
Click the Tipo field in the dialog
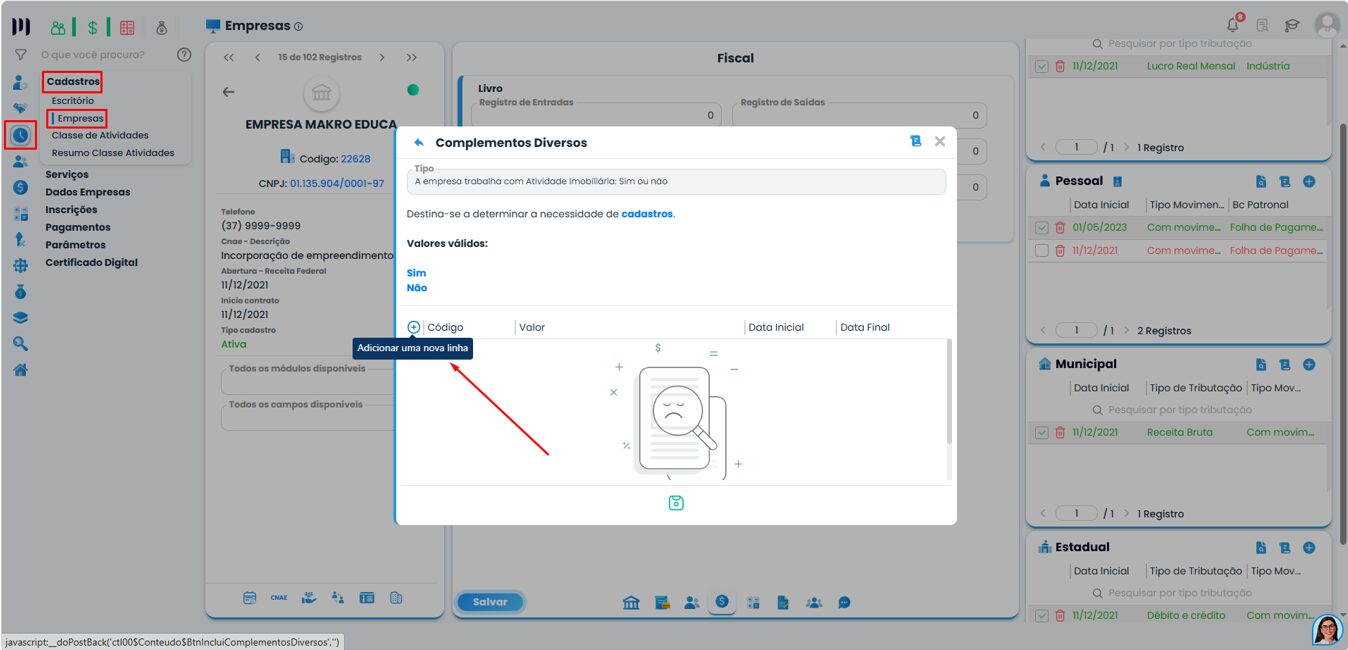tap(676, 181)
